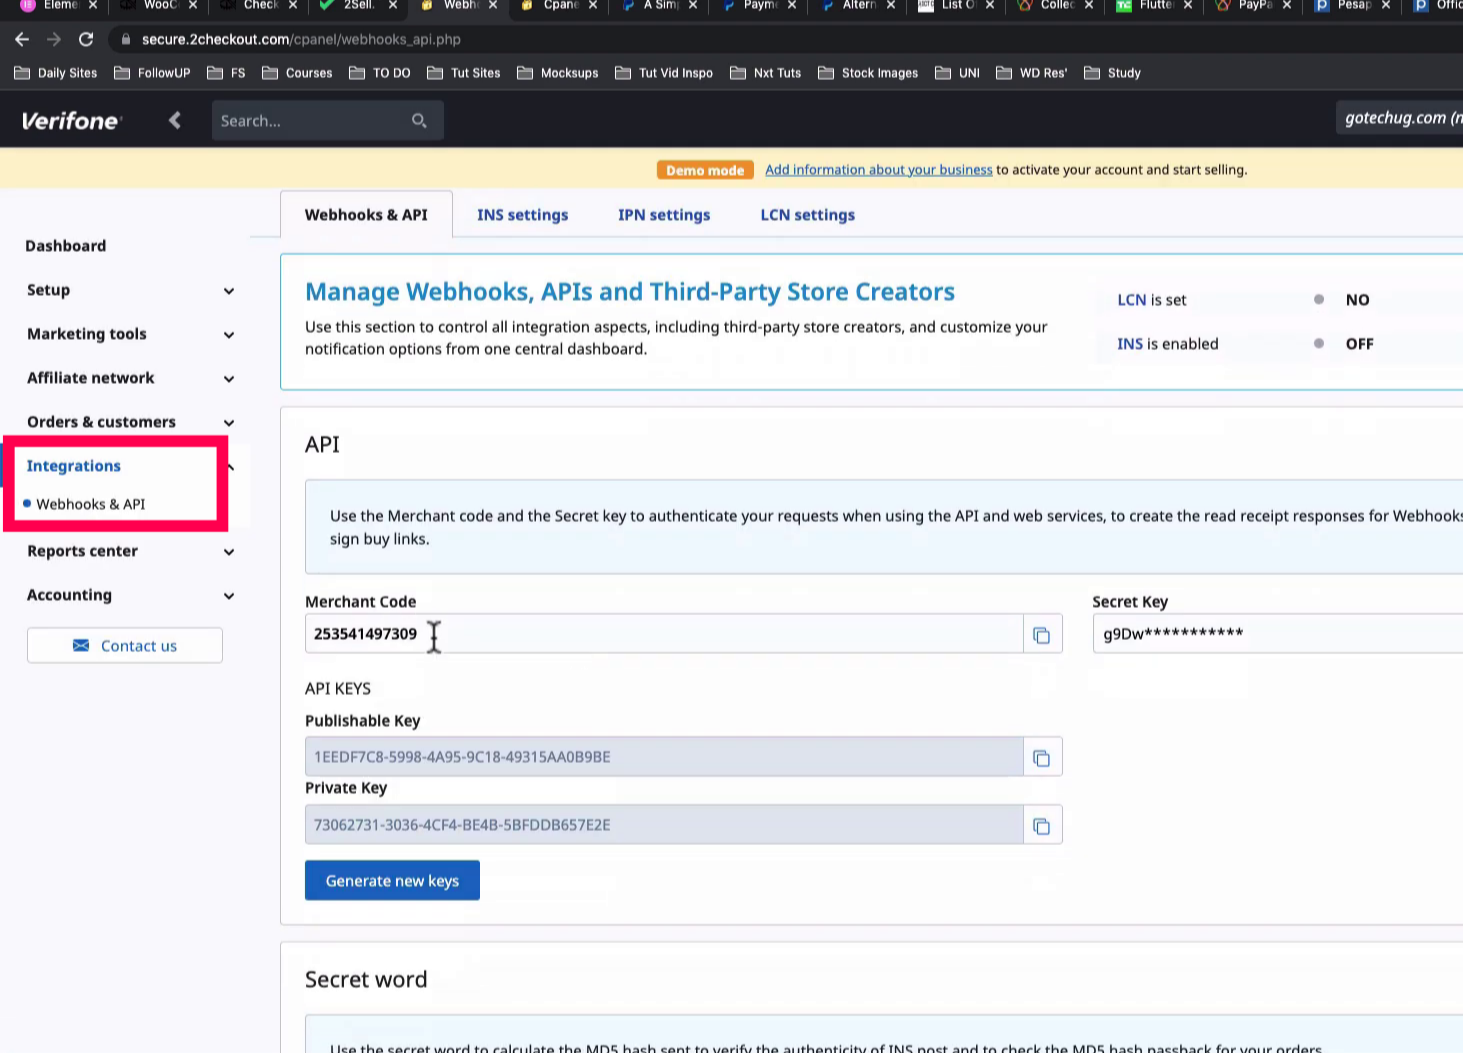Close the WooC browser tab
Image resolution: width=1463 pixels, height=1053 pixels.
[x=193, y=5]
